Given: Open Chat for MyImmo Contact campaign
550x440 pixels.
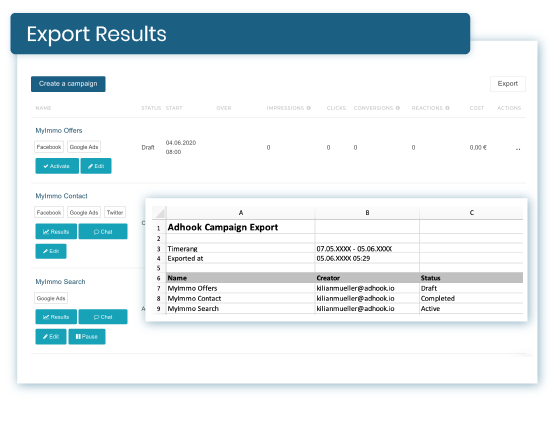Looking at the screenshot, I should pos(103,232).
